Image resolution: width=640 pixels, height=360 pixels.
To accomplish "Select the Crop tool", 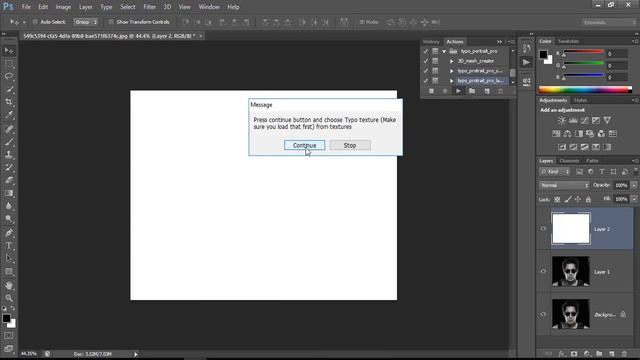I will [x=9, y=102].
